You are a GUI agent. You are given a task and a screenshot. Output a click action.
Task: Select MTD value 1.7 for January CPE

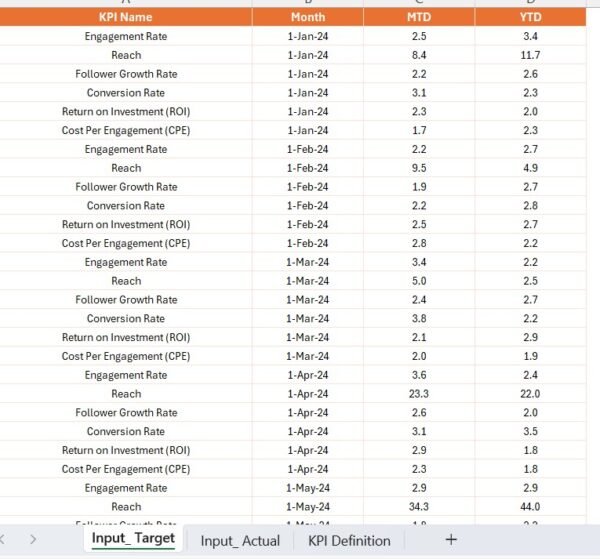419,130
